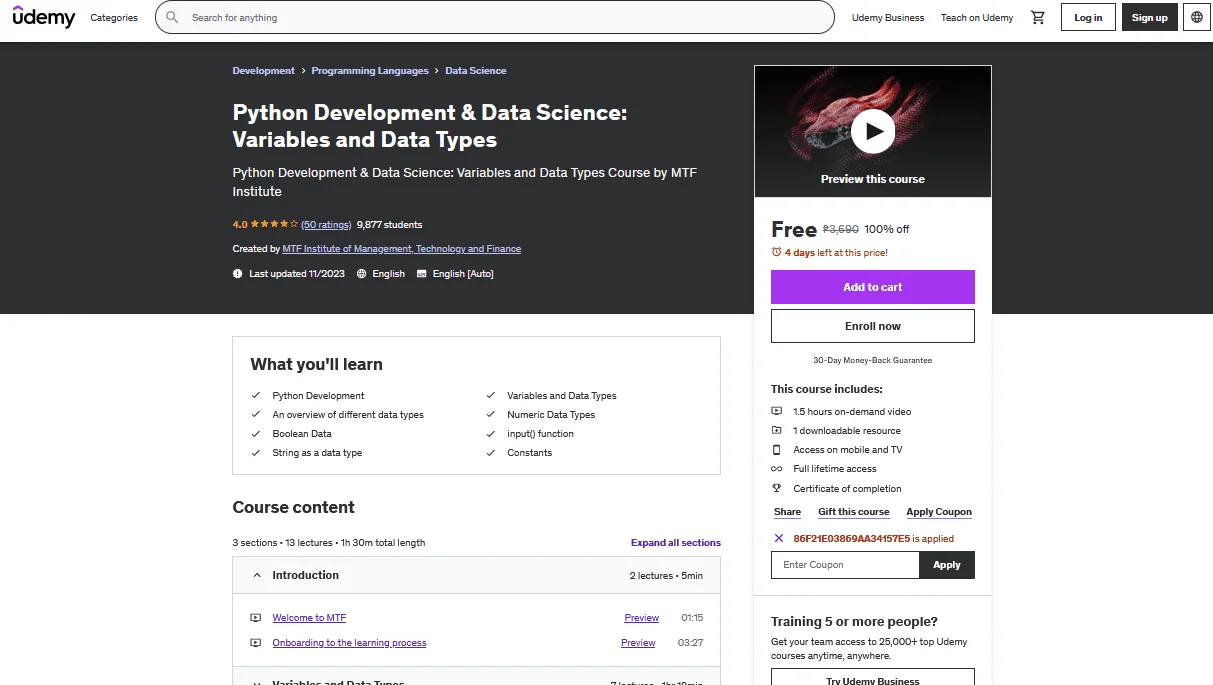
Task: Click the shopping cart icon
Action: [1038, 17]
